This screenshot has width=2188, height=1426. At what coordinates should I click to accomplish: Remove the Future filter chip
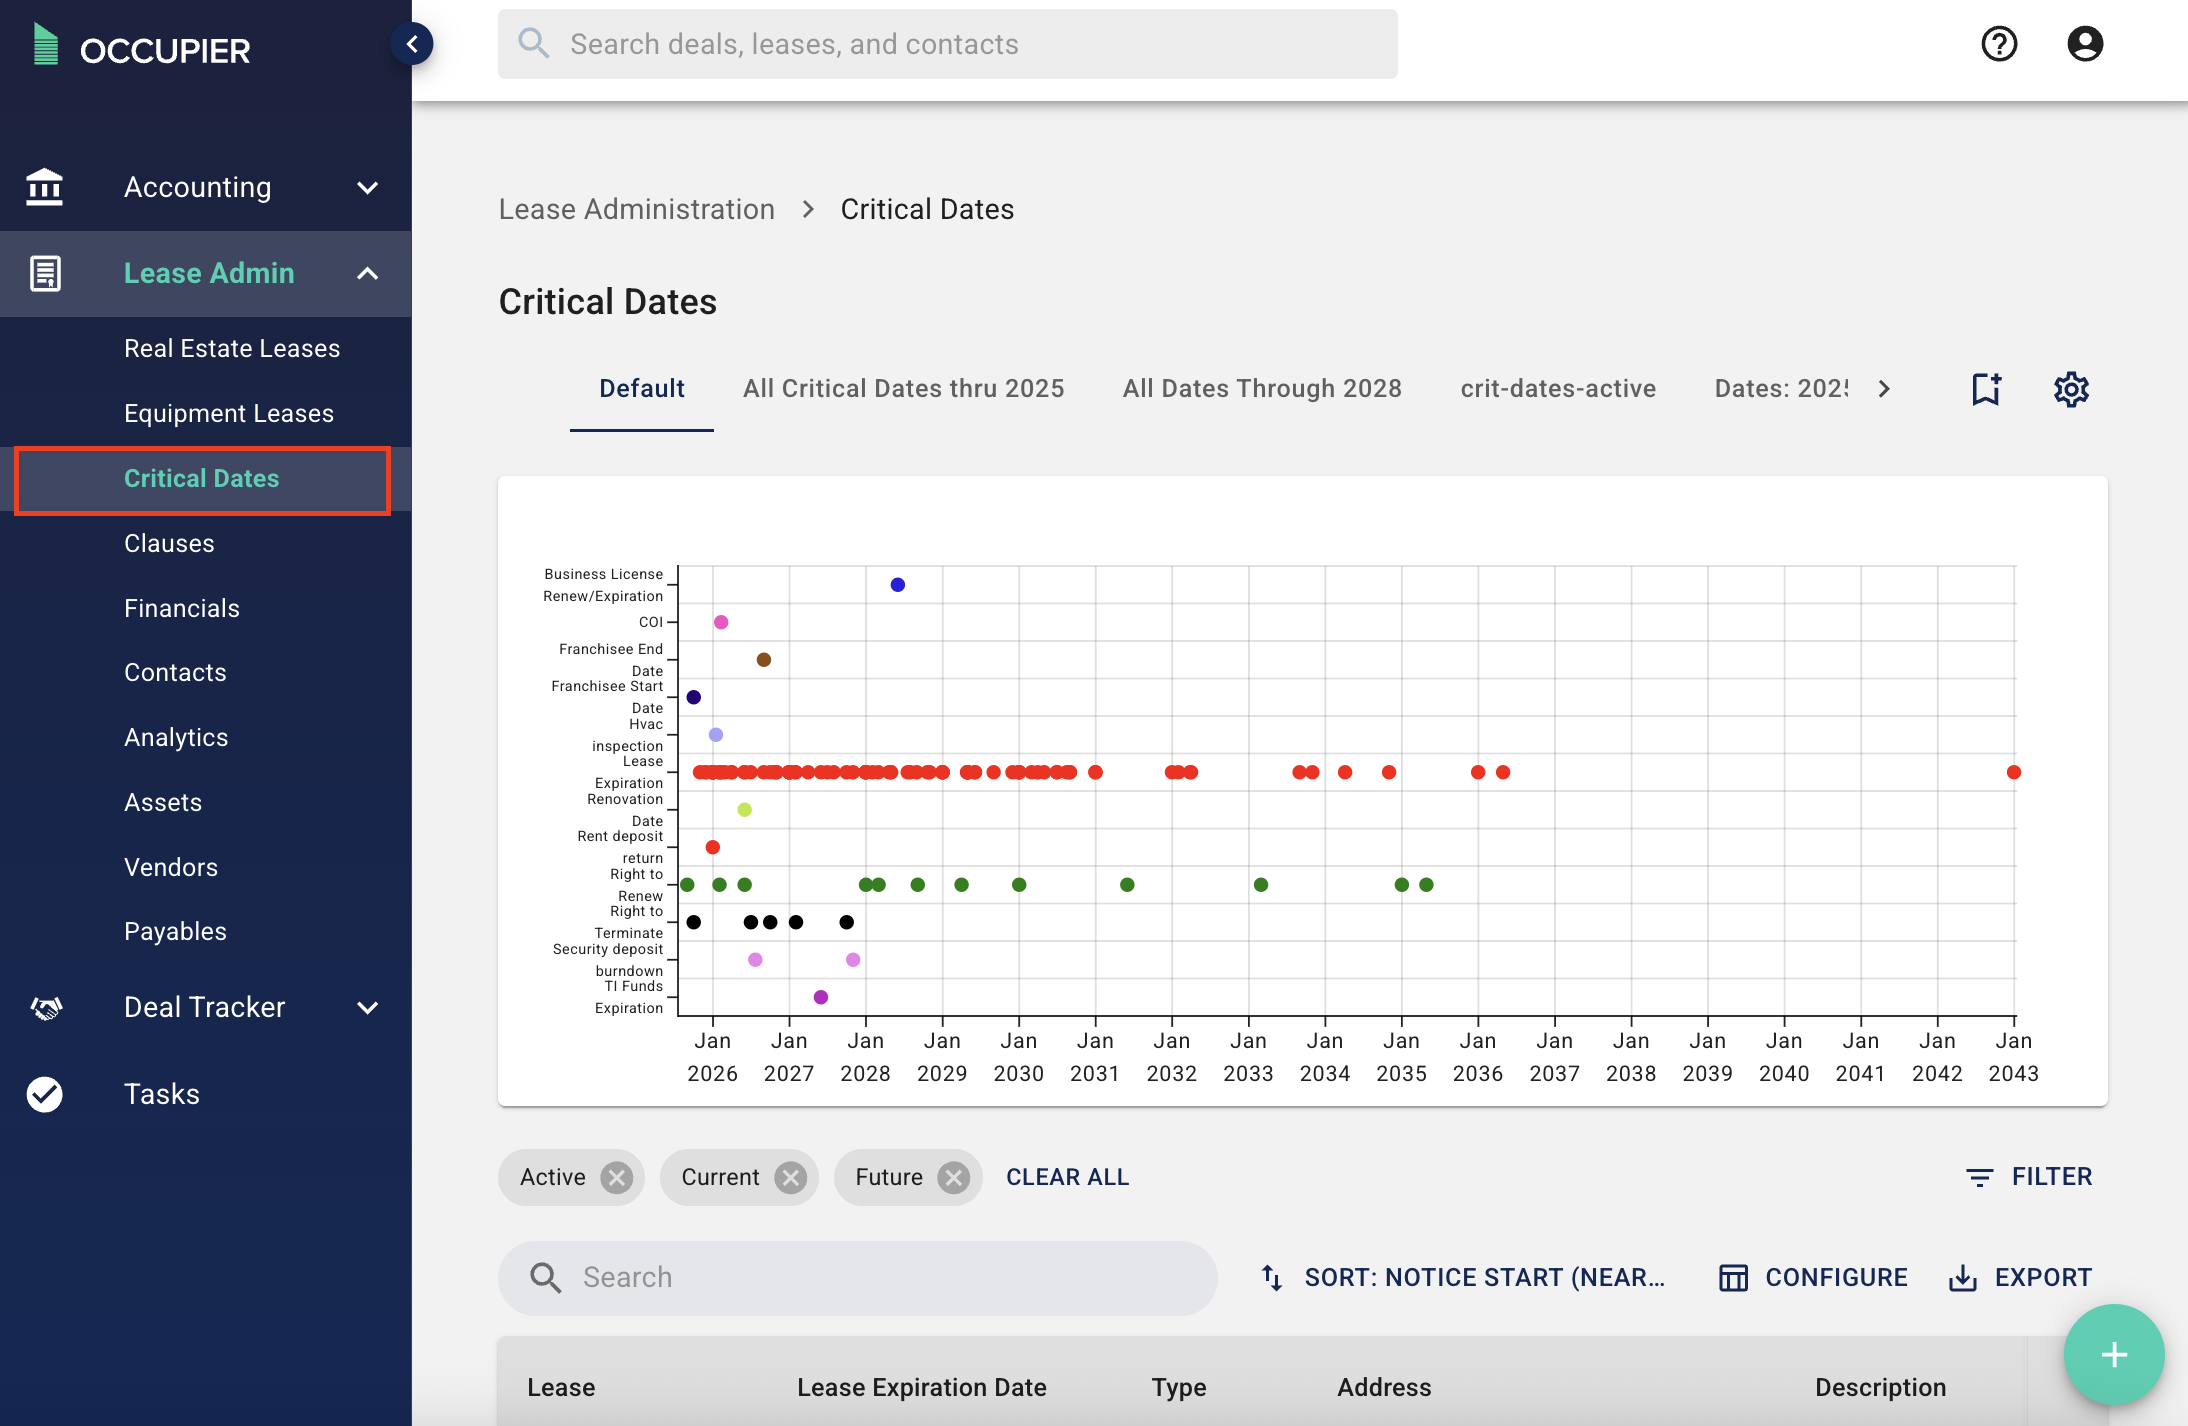click(x=954, y=1178)
